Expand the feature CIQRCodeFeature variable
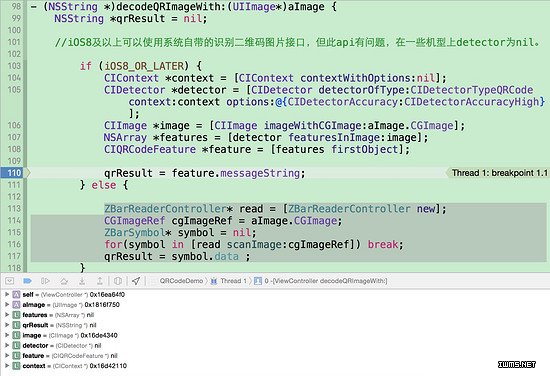The height and width of the screenshot is (376, 550). point(7,355)
